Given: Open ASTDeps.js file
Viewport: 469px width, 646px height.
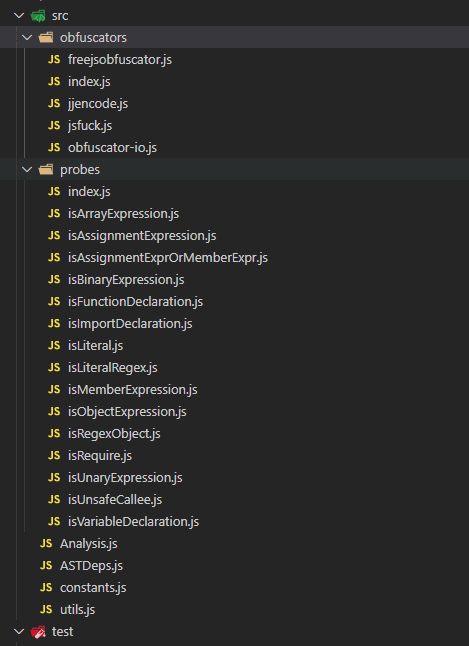Looking at the screenshot, I should pos(91,566).
